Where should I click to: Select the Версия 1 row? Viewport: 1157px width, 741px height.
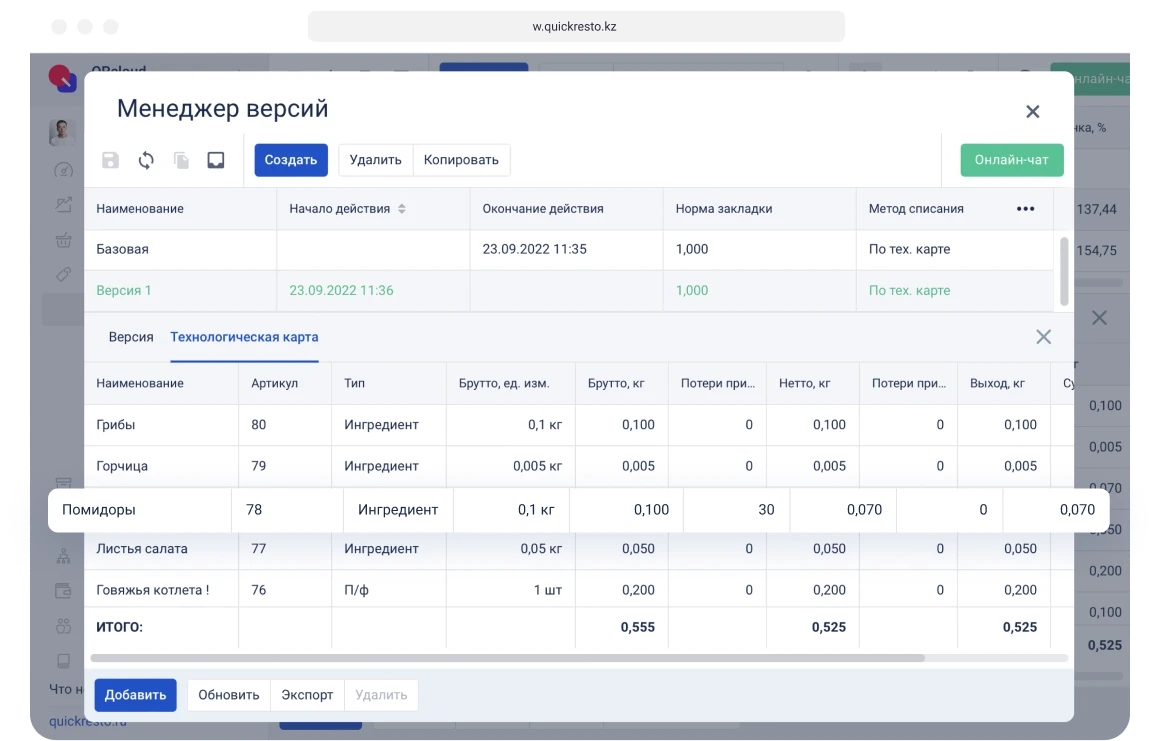[x=124, y=291]
